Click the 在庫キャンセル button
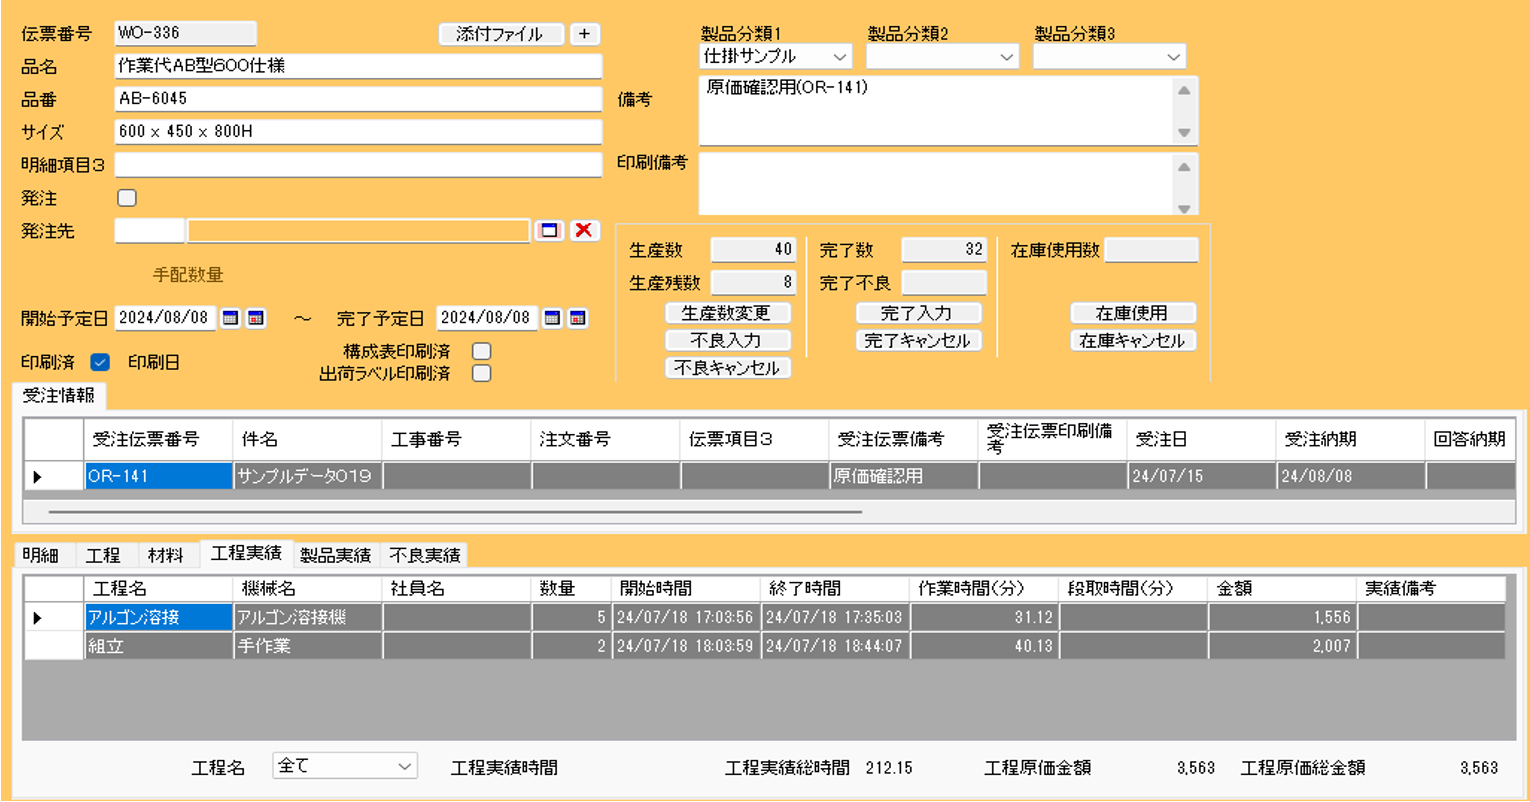Screen dimensions: 1530x802 1132,340
